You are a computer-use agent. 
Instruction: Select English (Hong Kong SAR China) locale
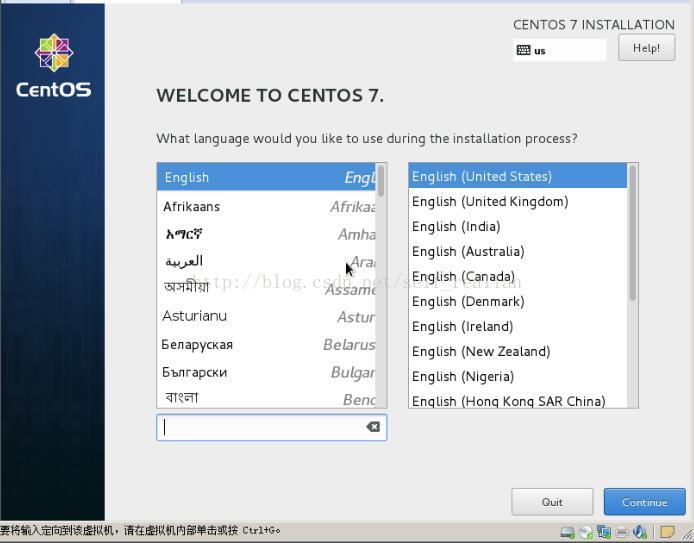(x=517, y=400)
